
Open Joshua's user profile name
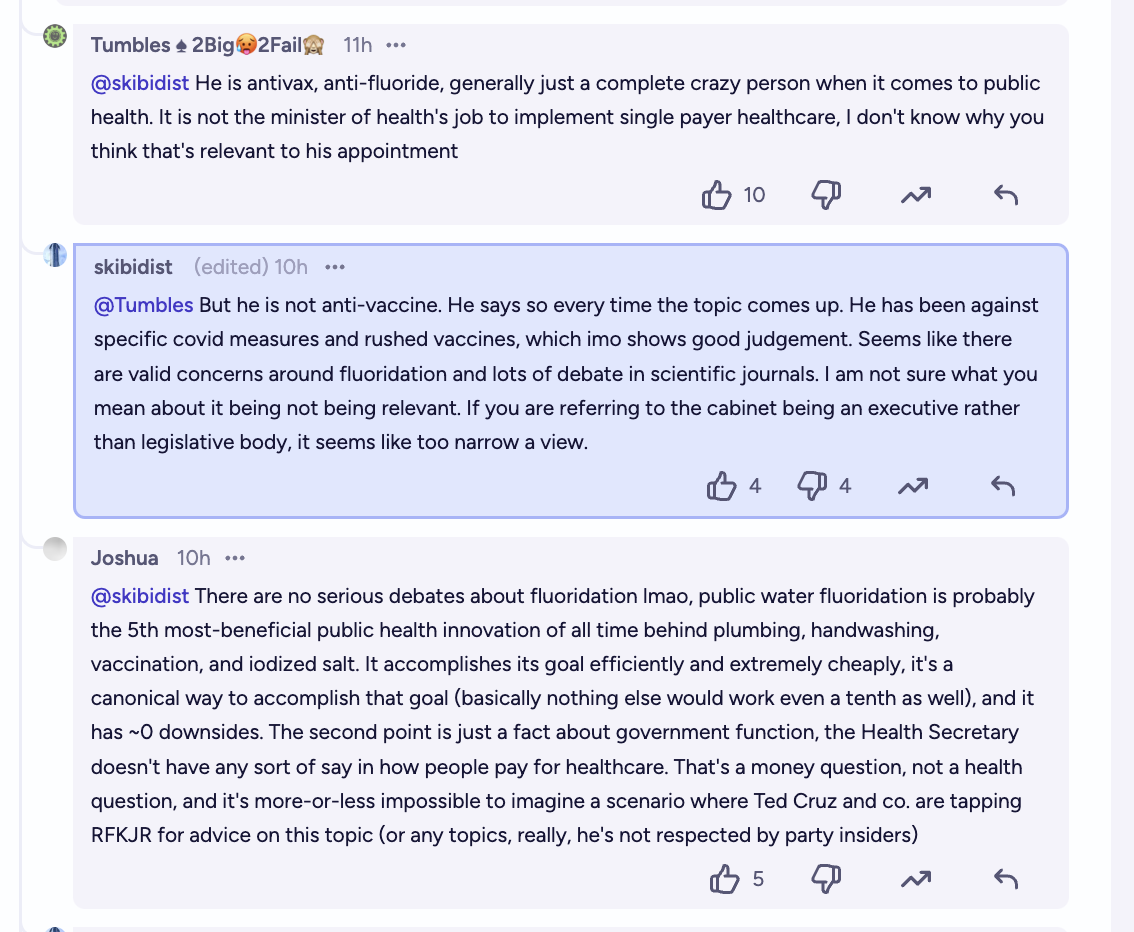click(x=124, y=558)
